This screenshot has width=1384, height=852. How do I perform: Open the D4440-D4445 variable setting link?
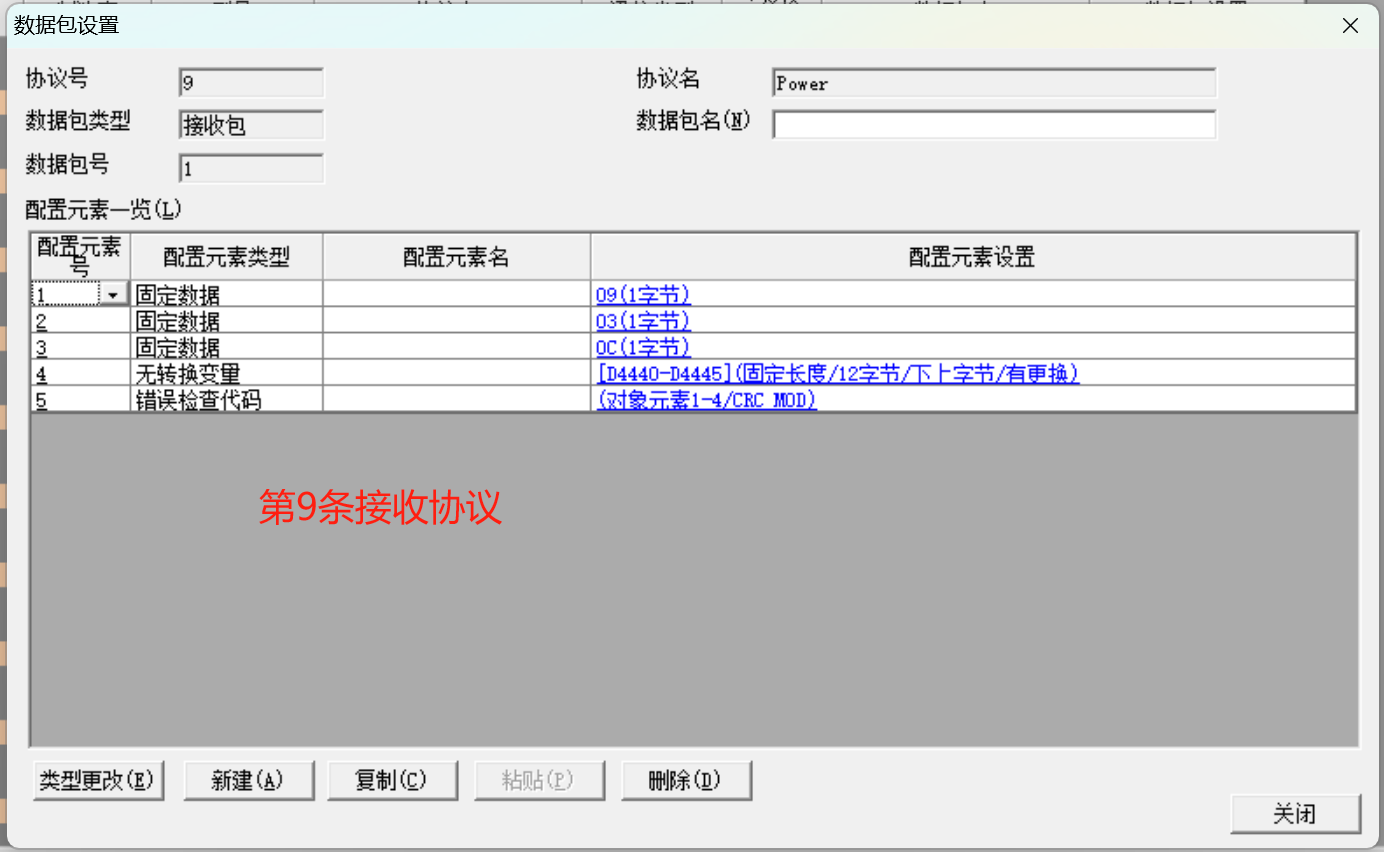[x=837, y=373]
